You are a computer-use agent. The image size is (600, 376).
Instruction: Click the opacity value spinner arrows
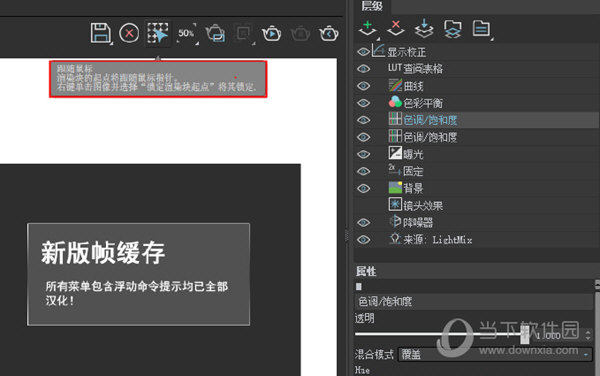click(x=588, y=335)
